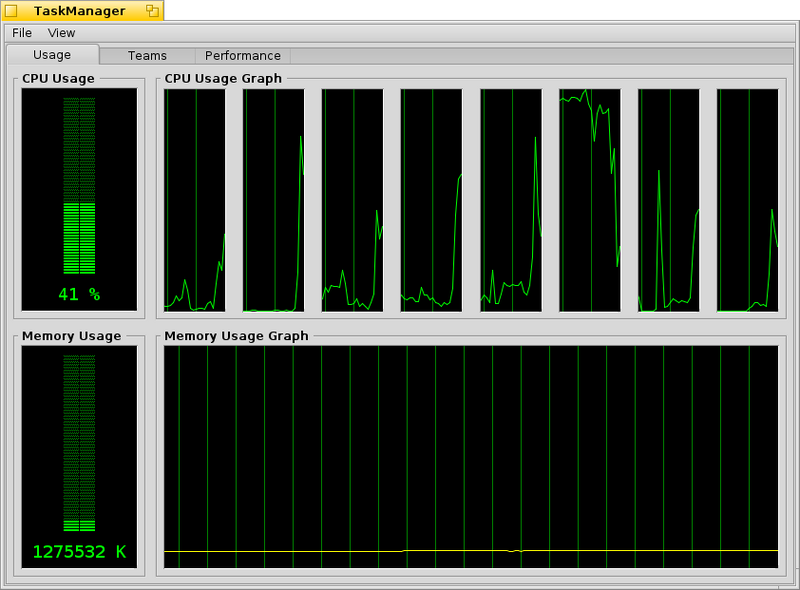The width and height of the screenshot is (800, 590).
Task: Click the 41 % CPU readout
Action: click(79, 294)
